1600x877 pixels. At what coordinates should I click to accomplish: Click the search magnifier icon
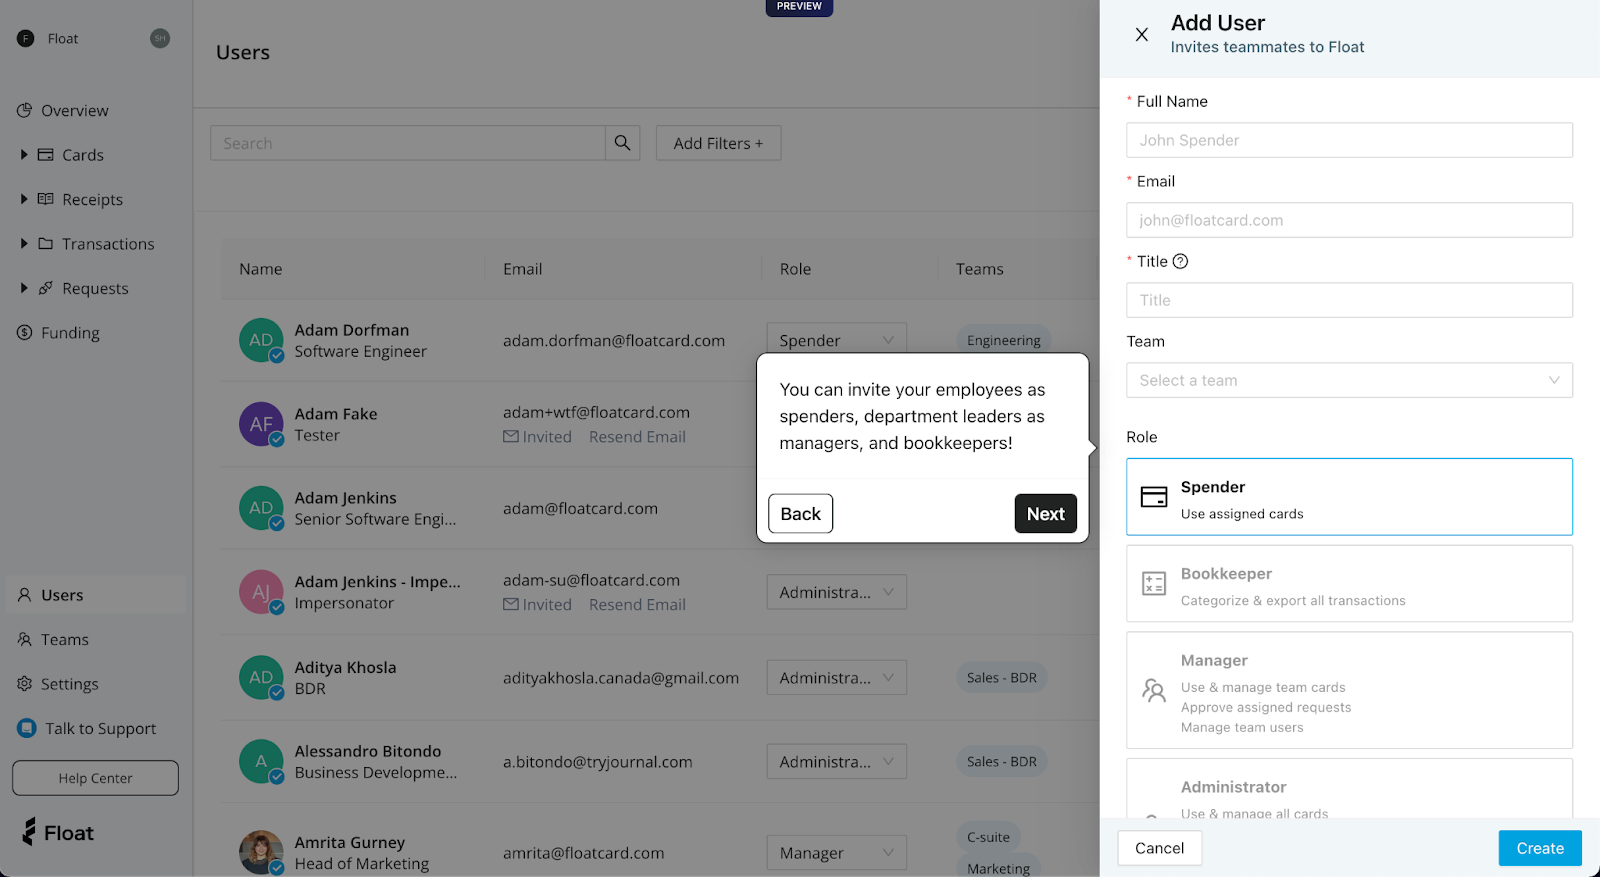[622, 143]
